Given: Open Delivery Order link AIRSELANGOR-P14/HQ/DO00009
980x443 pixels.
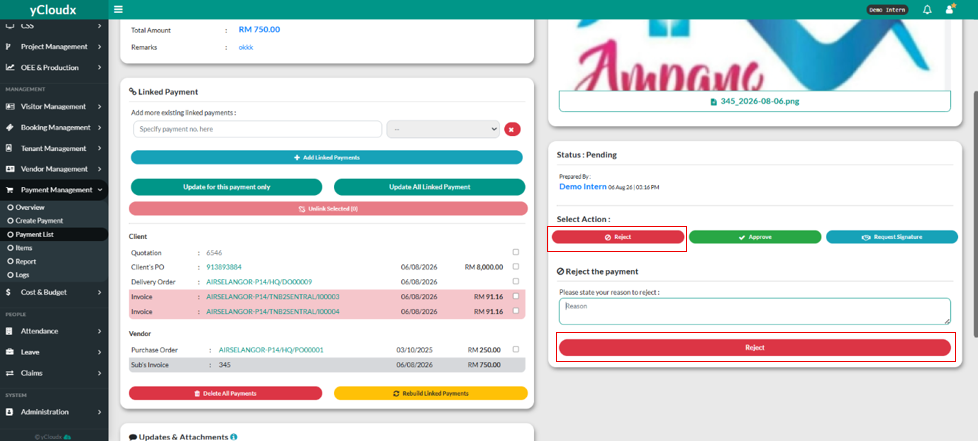Looking at the screenshot, I should (x=259, y=282).
